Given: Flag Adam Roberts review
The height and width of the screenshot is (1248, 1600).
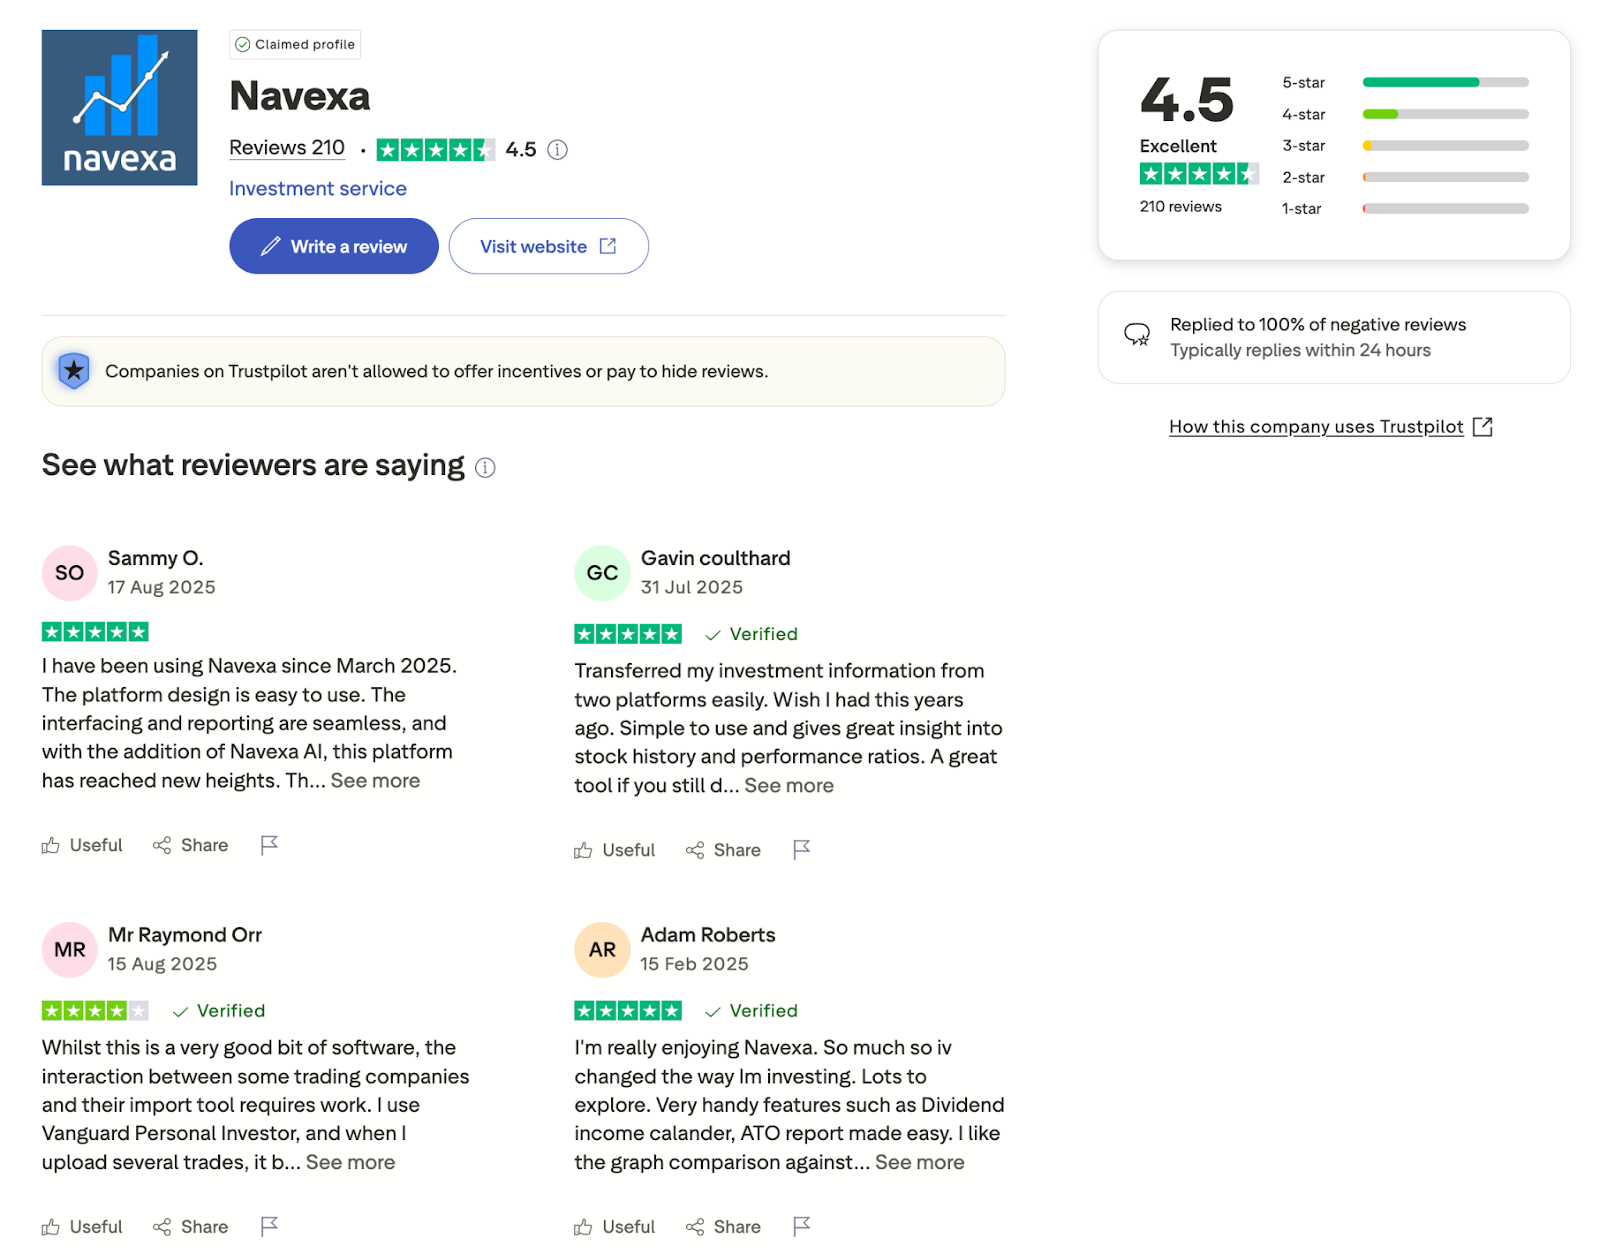Looking at the screenshot, I should tap(802, 1227).
